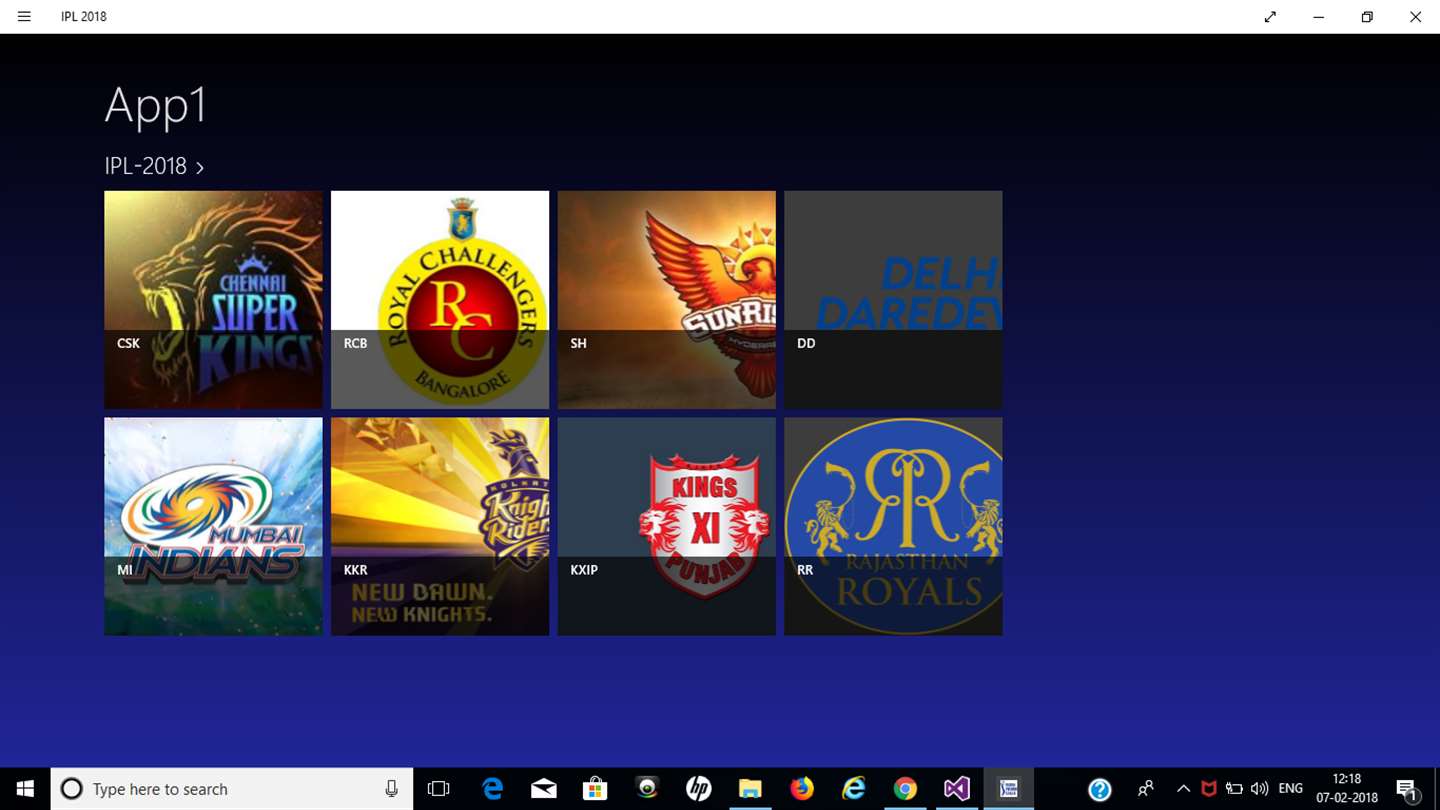Open the Action Center notifications icon

point(1407,789)
